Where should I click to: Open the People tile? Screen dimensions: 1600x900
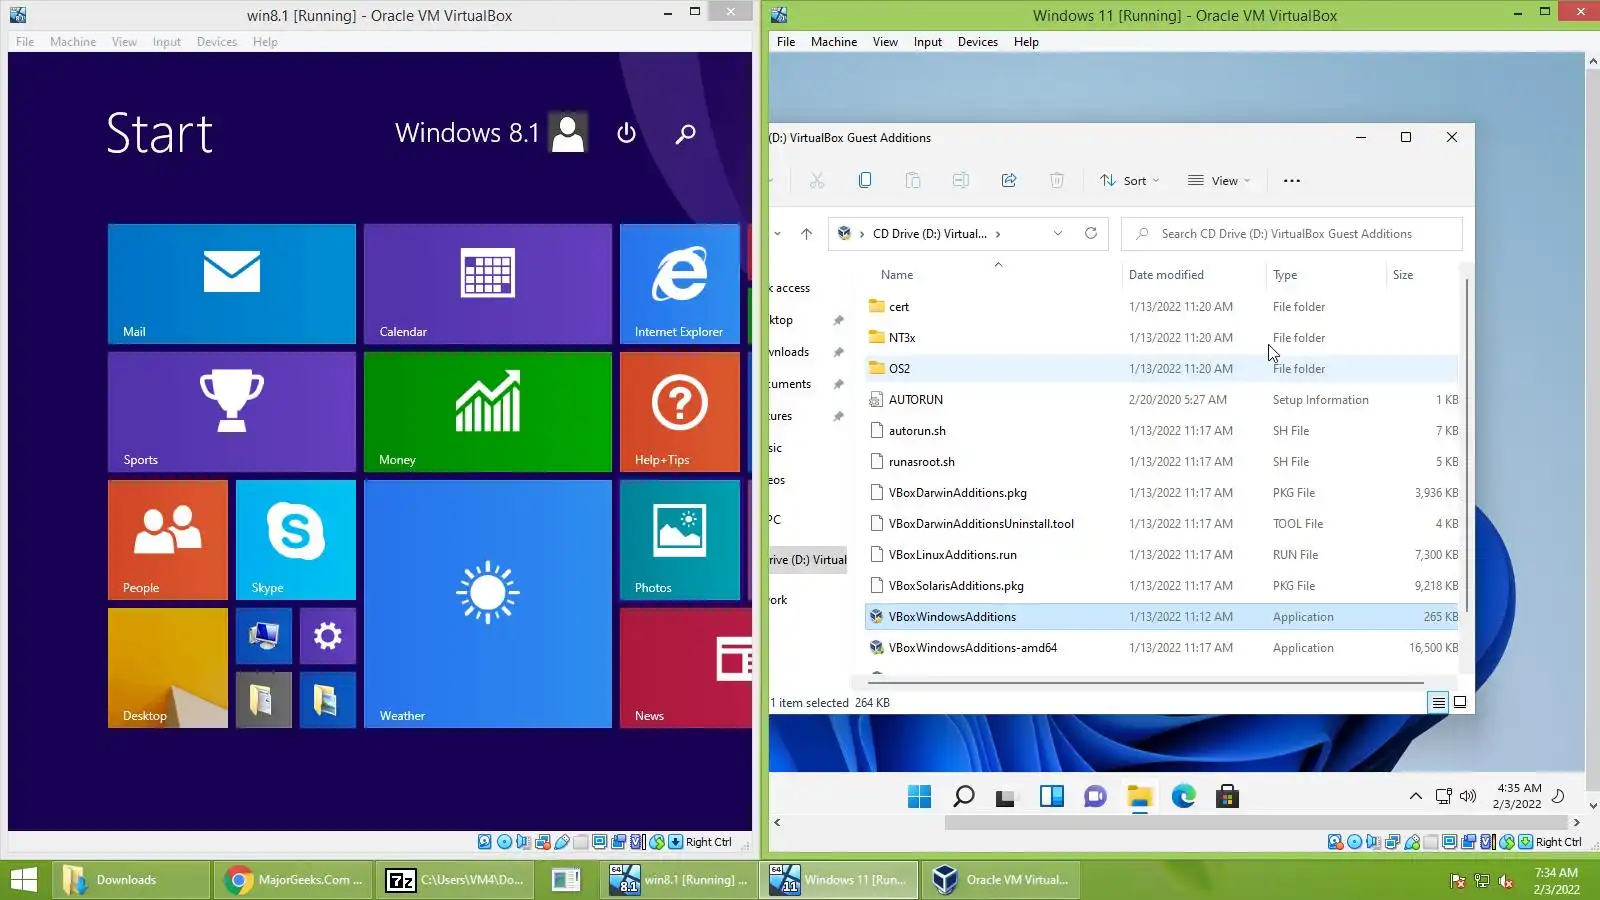168,540
